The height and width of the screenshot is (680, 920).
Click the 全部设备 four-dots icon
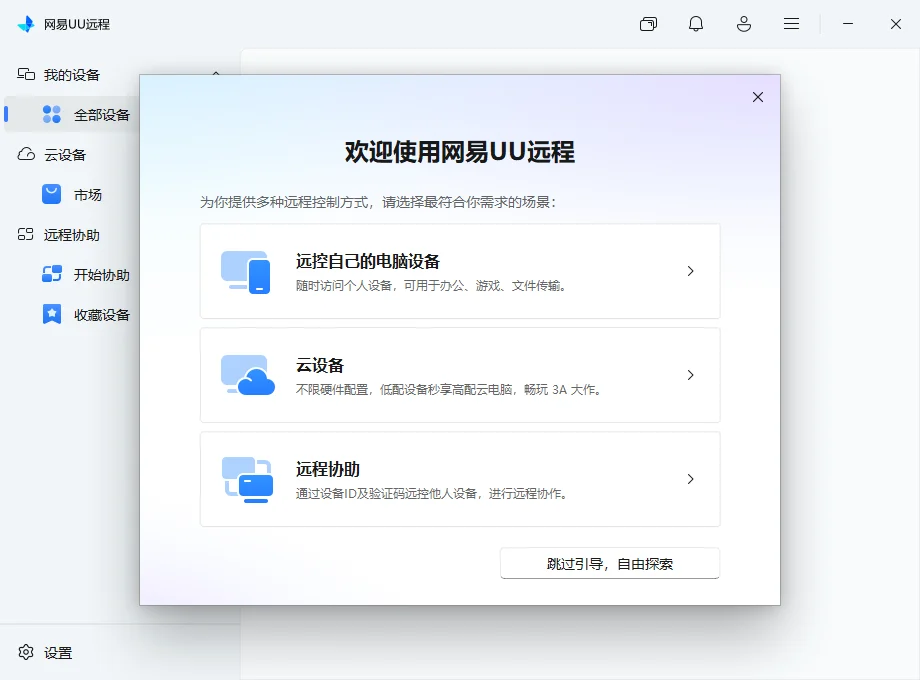[52, 114]
